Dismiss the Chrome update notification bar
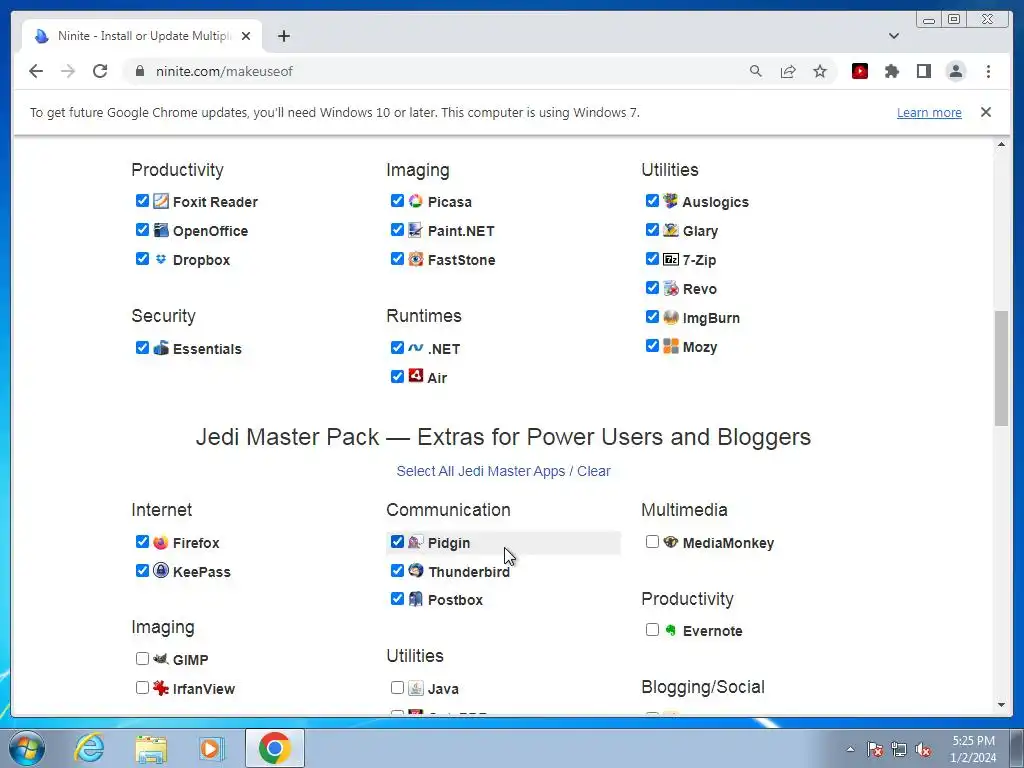 pyautogui.click(x=985, y=112)
